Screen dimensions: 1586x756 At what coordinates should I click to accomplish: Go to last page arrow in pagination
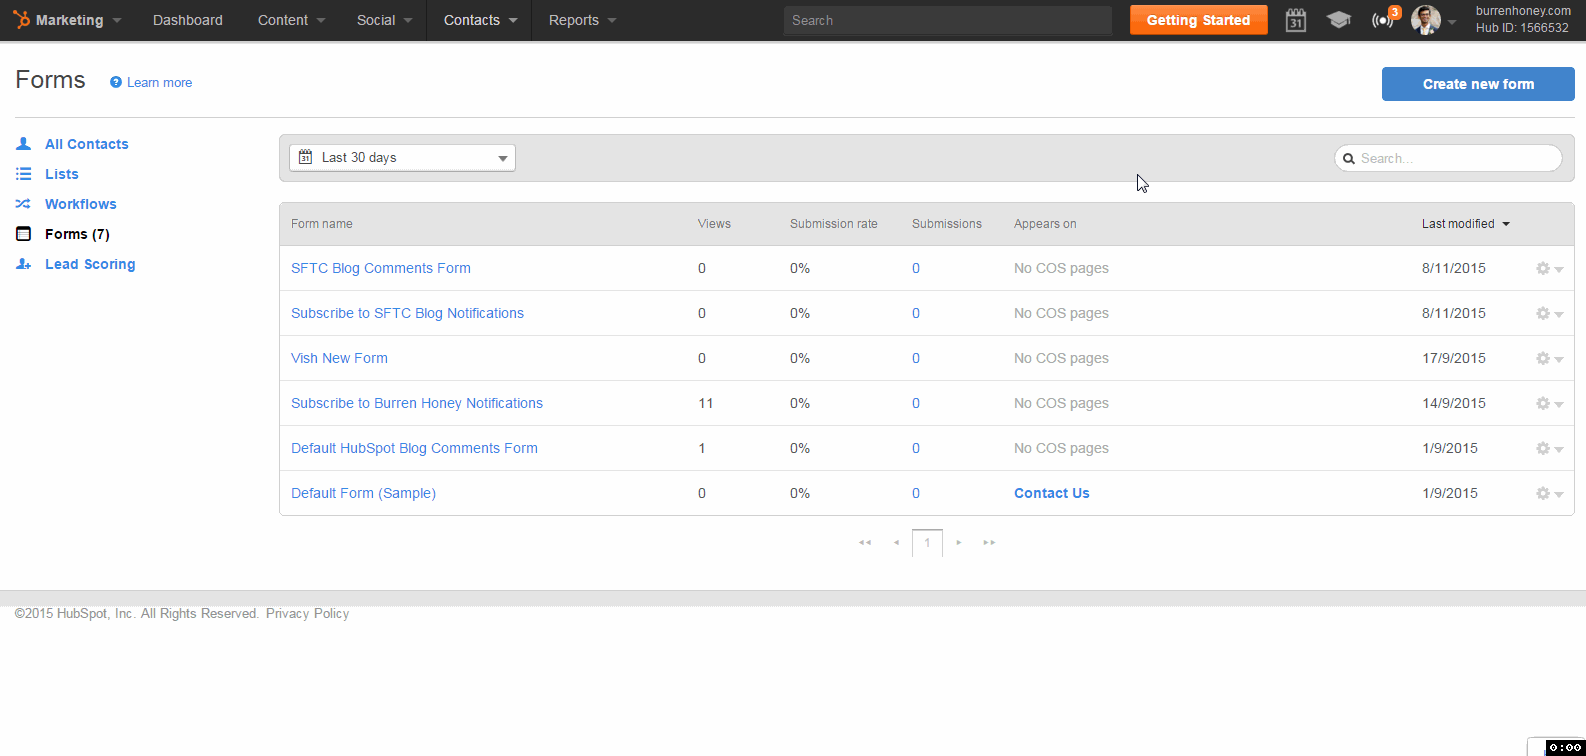pyautogui.click(x=989, y=542)
